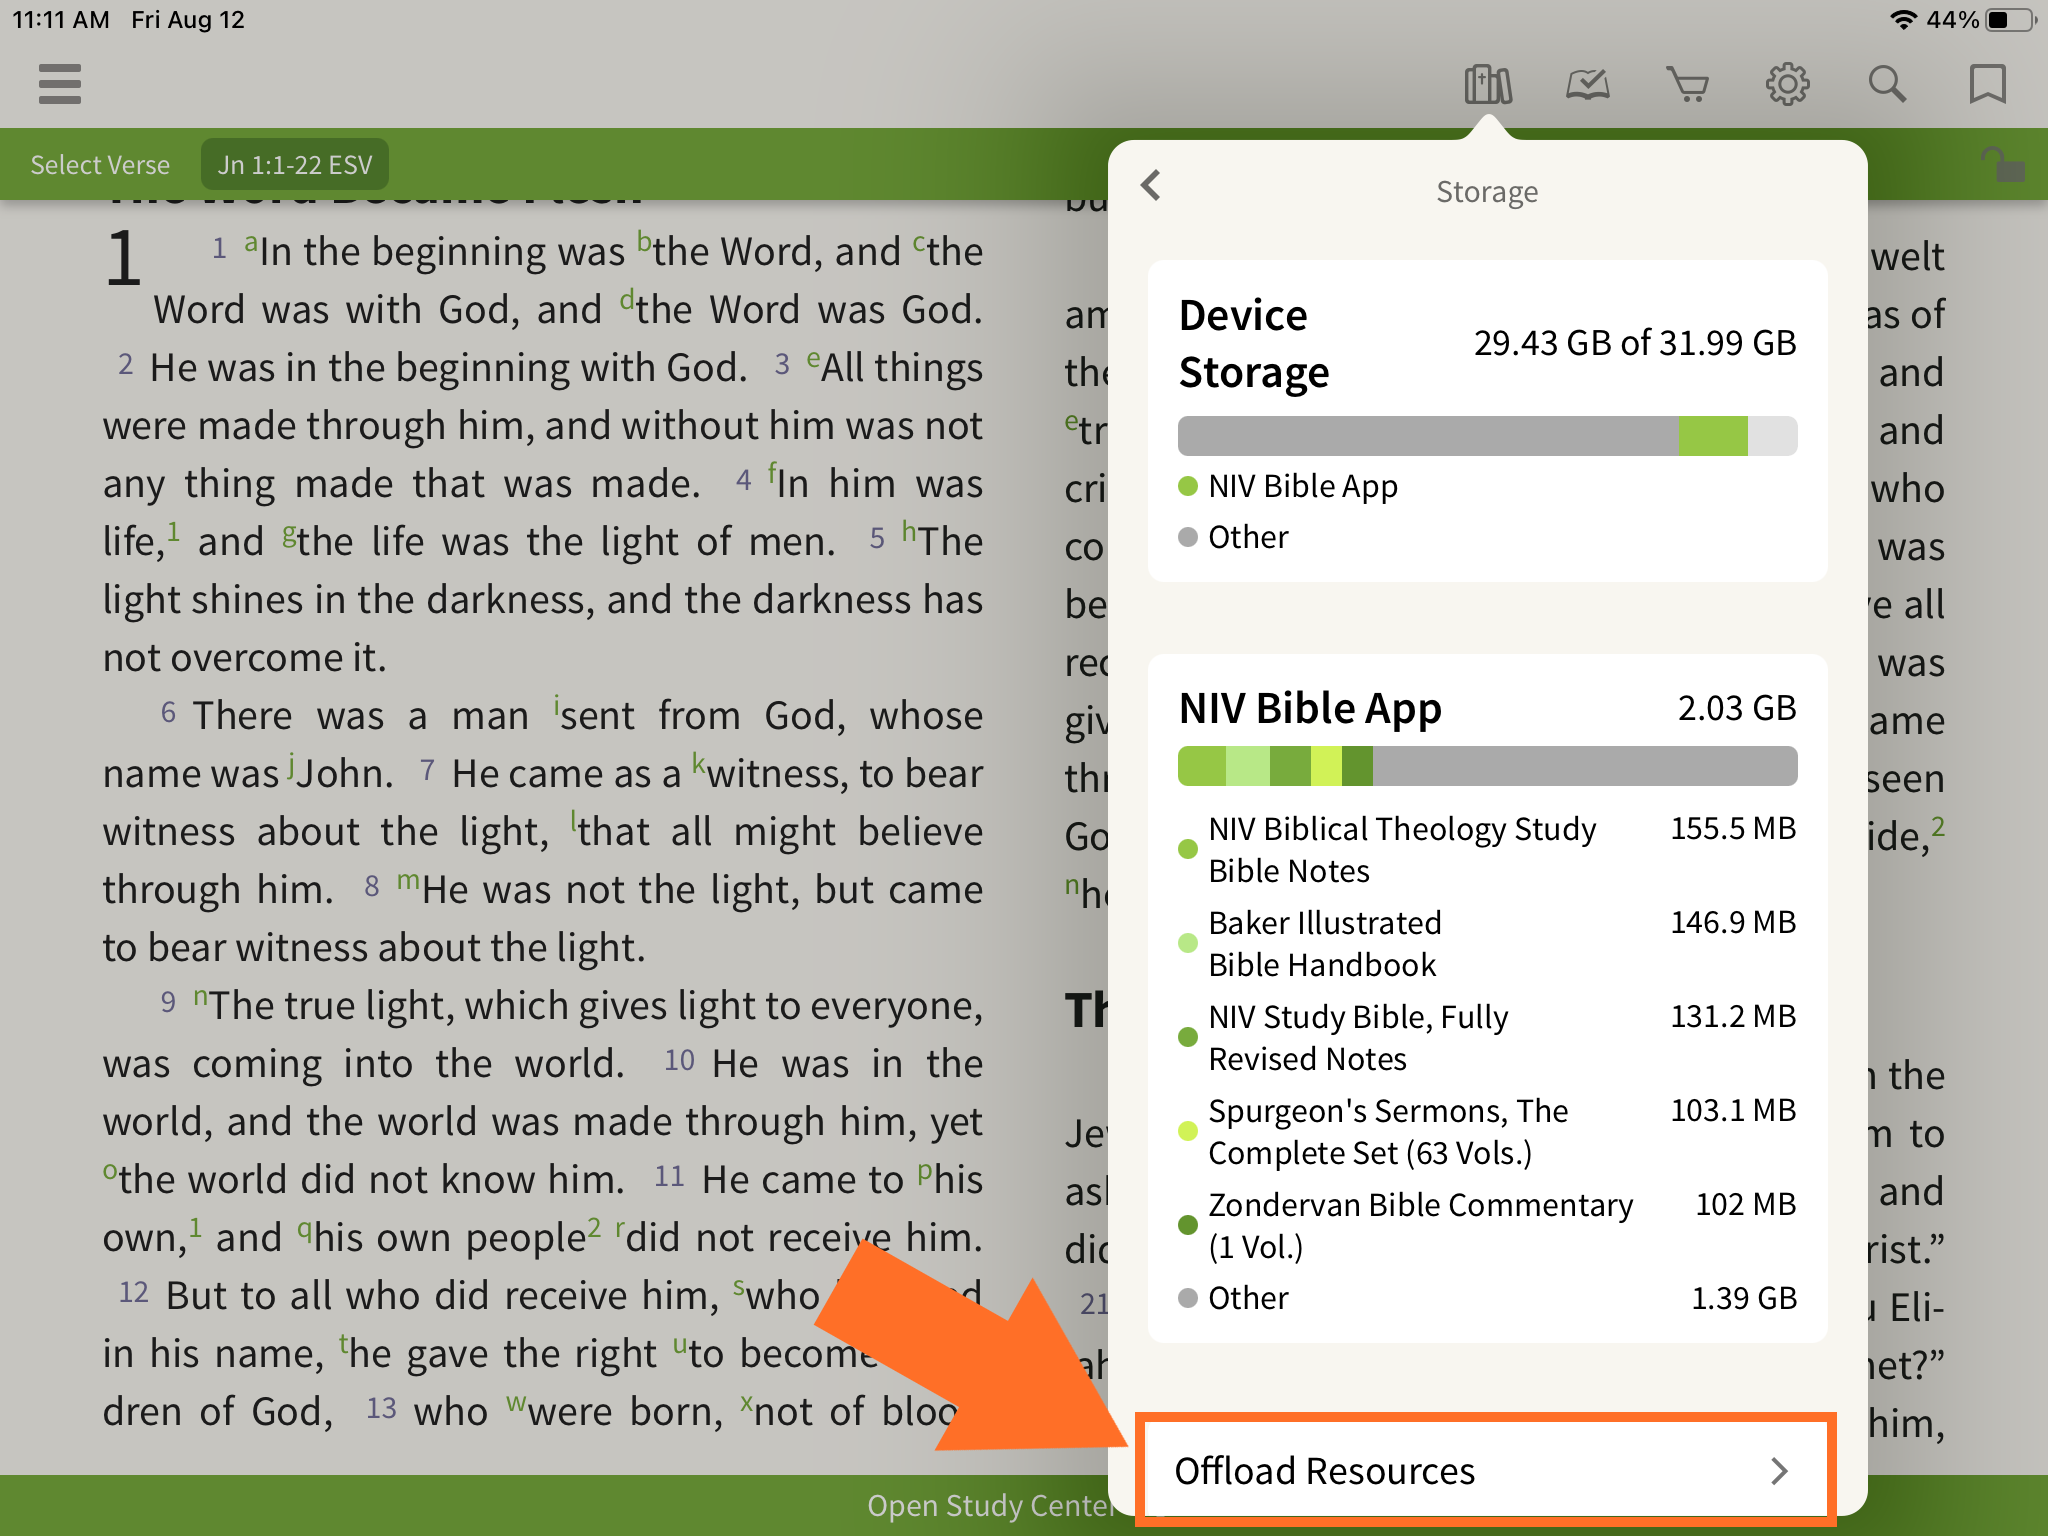Tap the Other legend under Device Storage

click(x=1233, y=537)
